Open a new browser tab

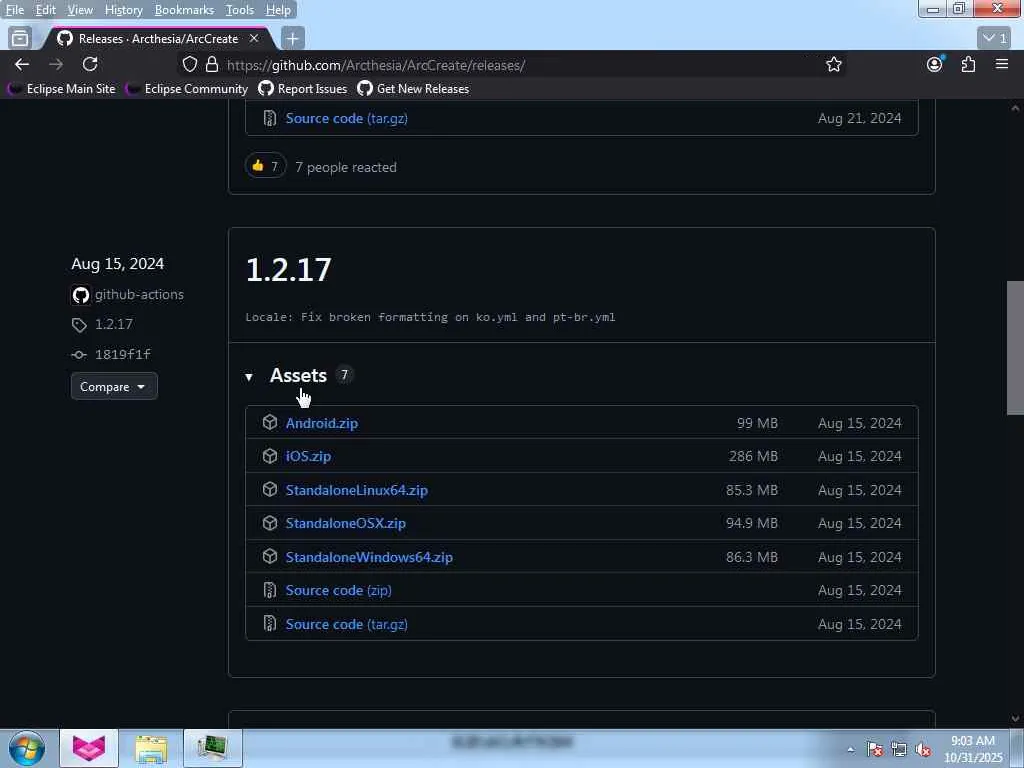pyautogui.click(x=293, y=39)
